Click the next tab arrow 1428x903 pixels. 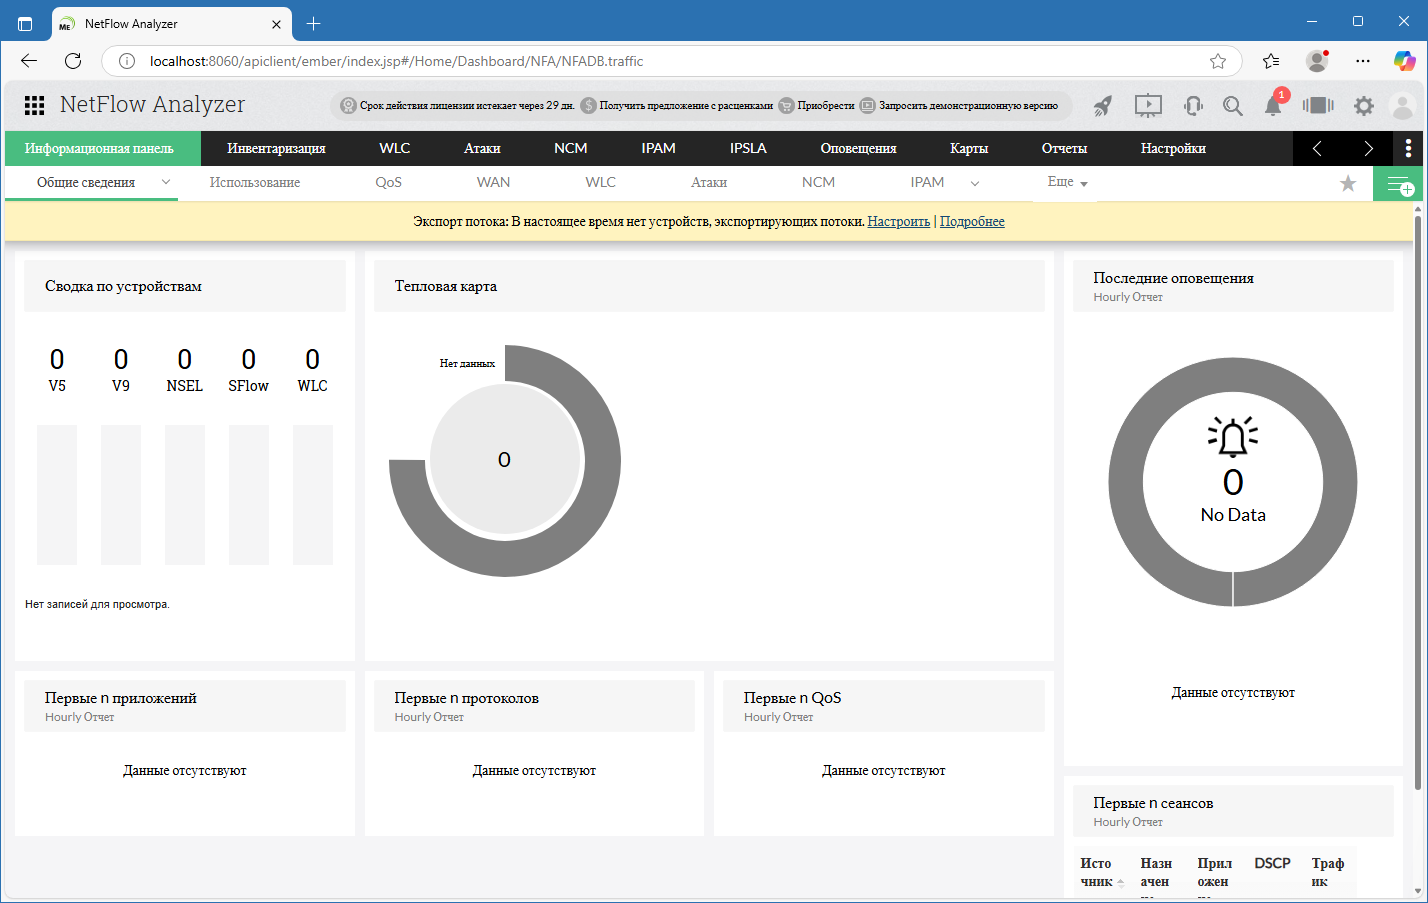click(x=1368, y=148)
